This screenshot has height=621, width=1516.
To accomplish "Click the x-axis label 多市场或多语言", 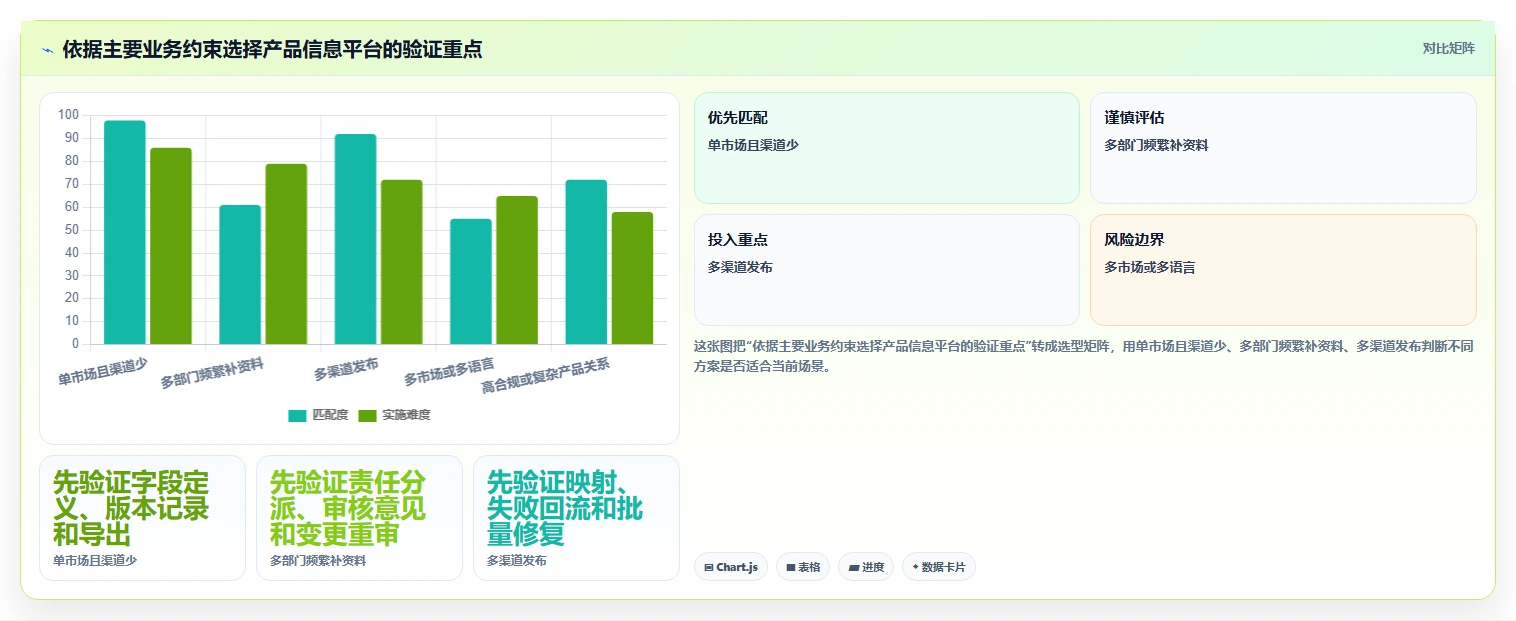I will 449,372.
